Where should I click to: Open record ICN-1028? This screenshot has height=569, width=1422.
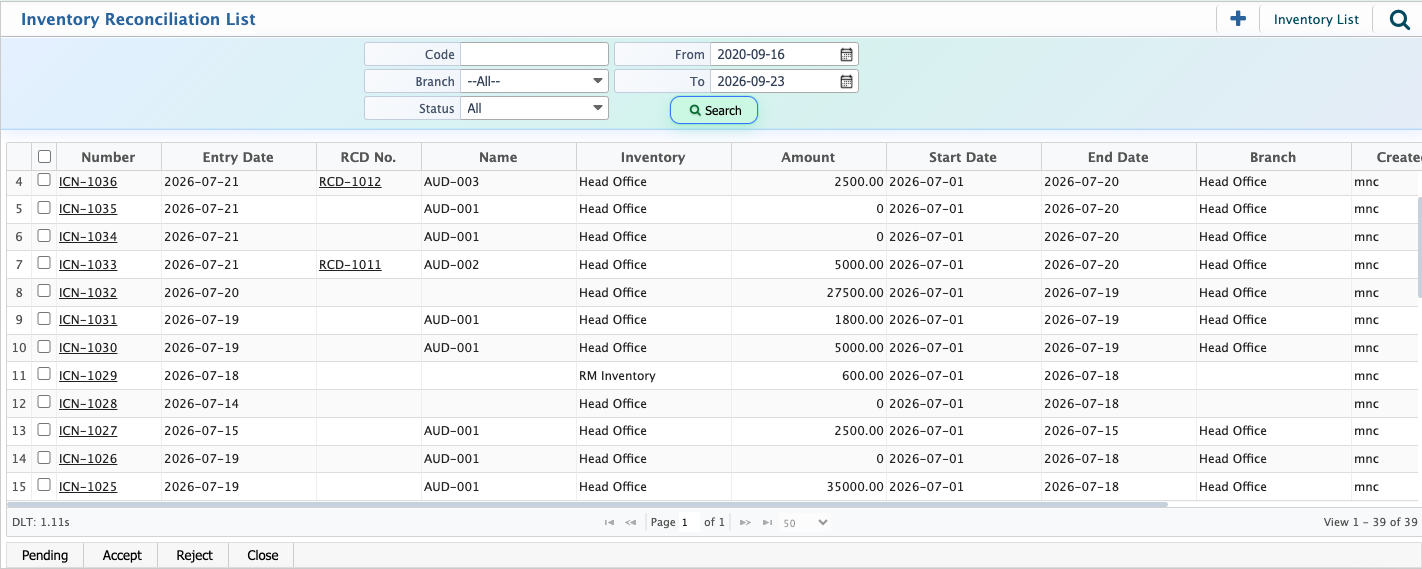tap(88, 404)
